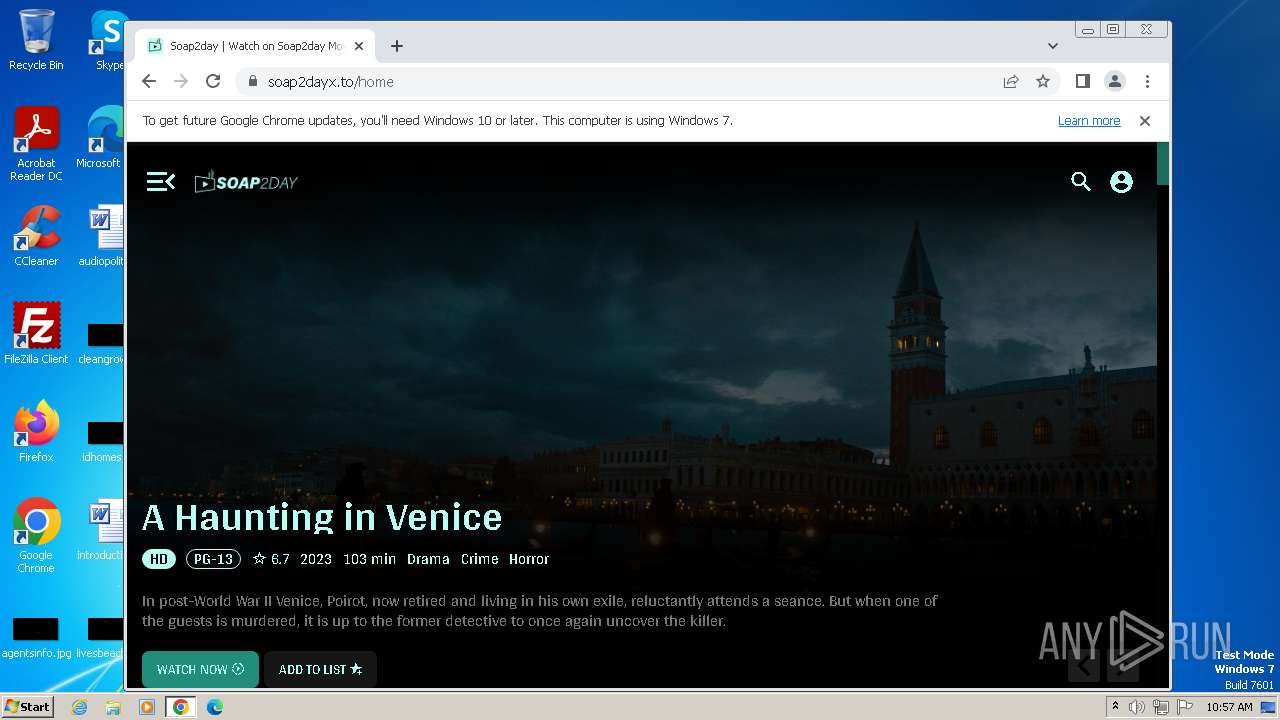Screen dimensions: 1280x720
Task: Click the Crime genre link
Action: (479, 559)
